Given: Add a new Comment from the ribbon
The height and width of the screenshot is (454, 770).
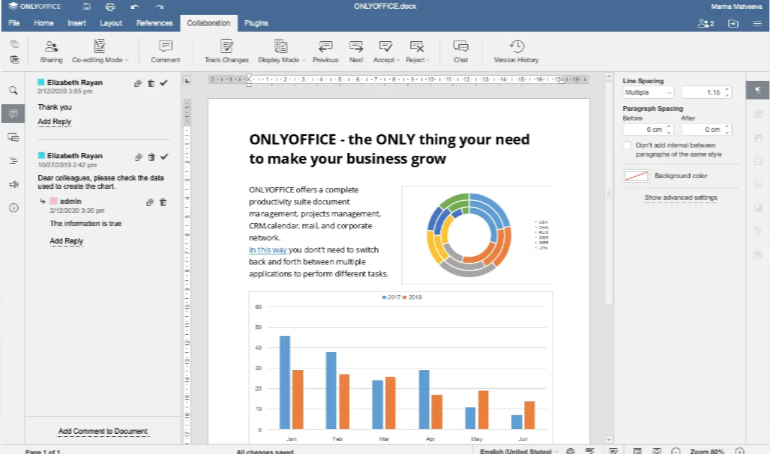Looking at the screenshot, I should (x=165, y=52).
